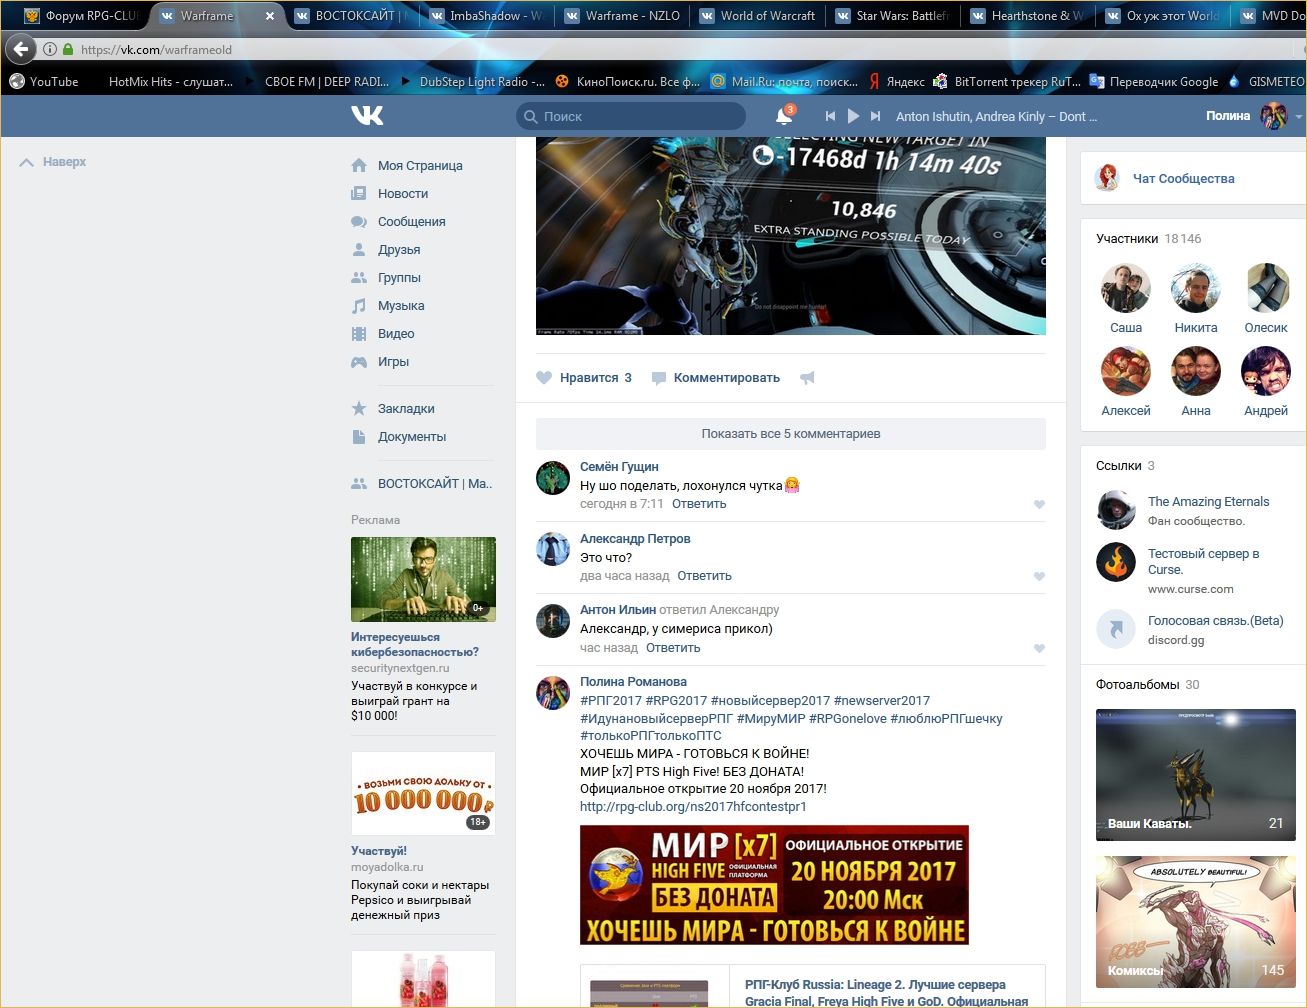
Task: Play current audio track
Action: click(853, 116)
